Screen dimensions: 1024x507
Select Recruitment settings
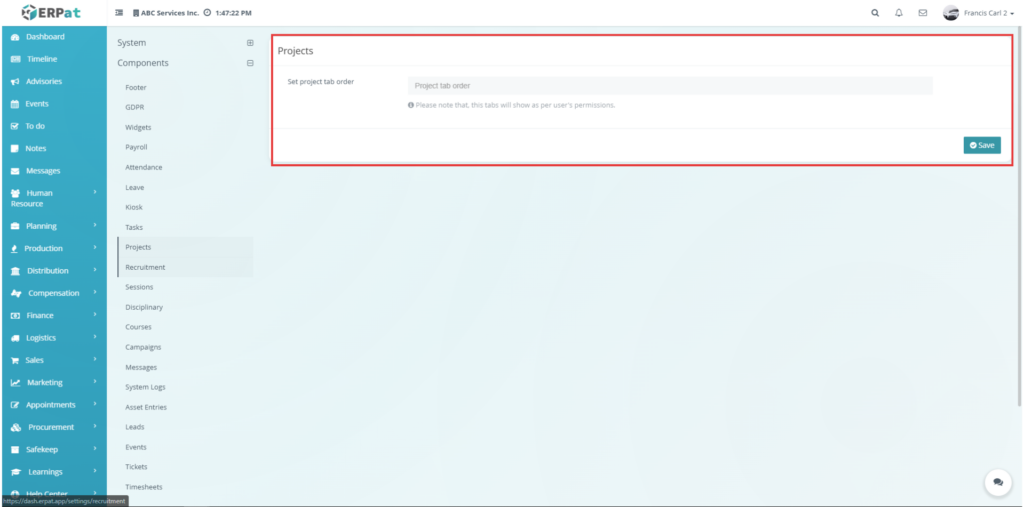point(185,267)
